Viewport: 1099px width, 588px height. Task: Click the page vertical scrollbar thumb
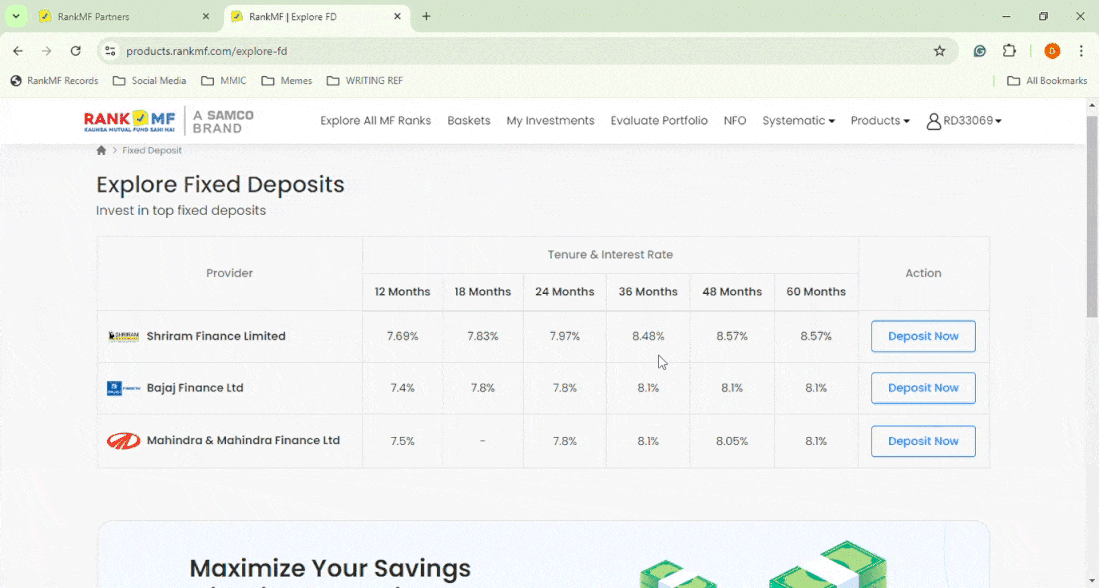point(1092,216)
